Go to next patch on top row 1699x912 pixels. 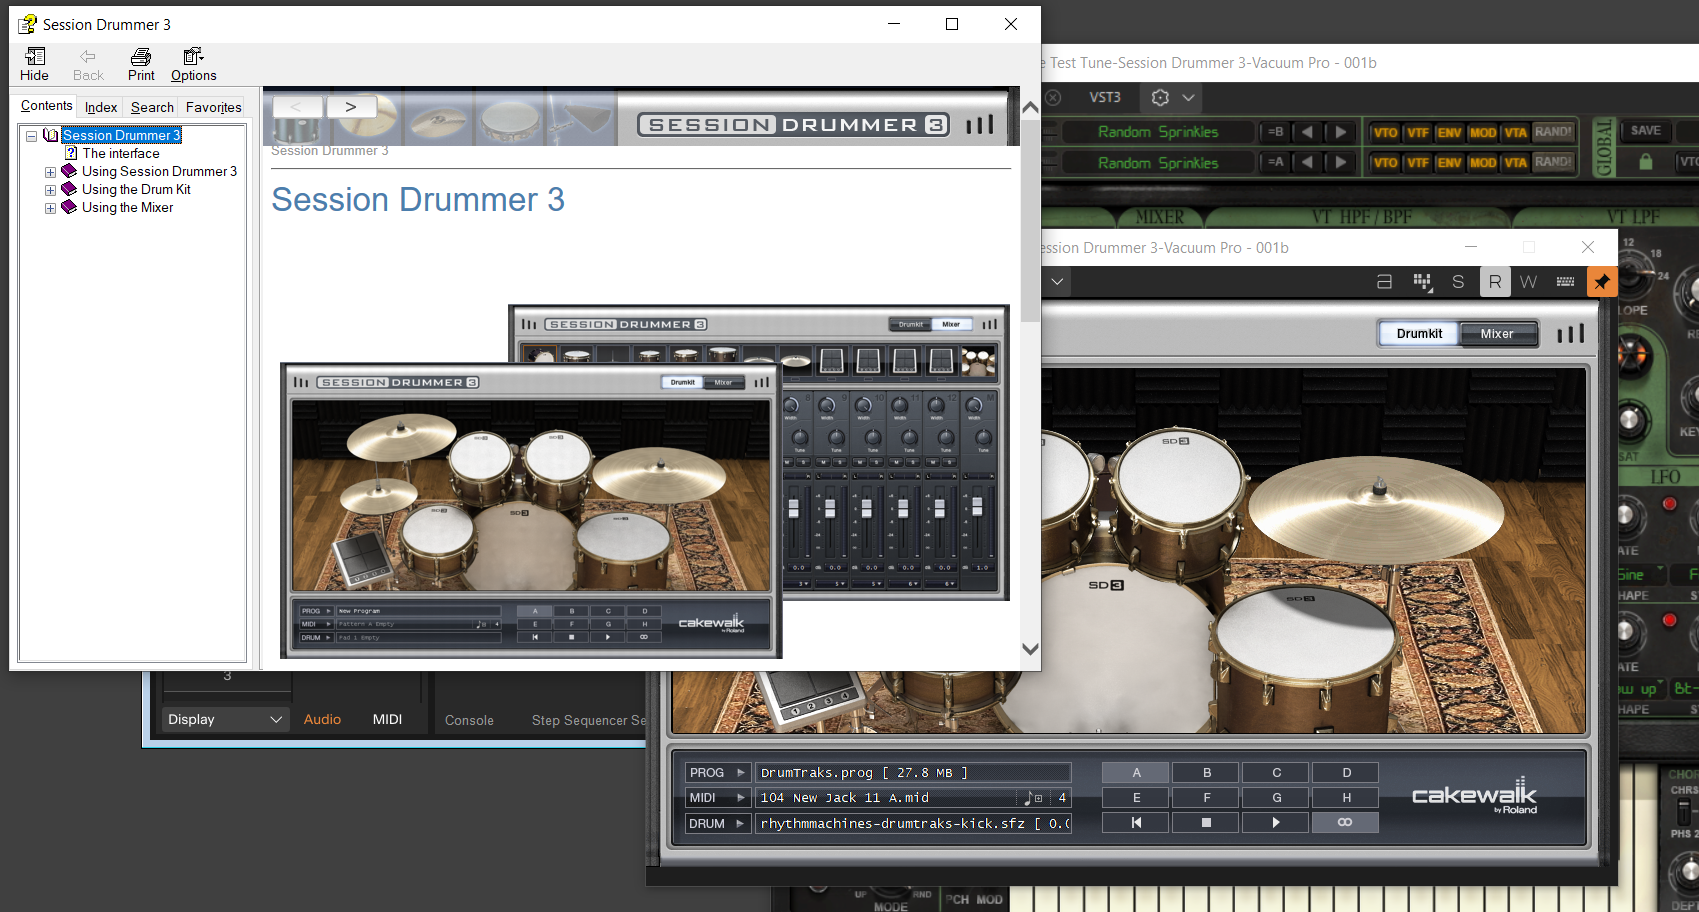click(1341, 132)
